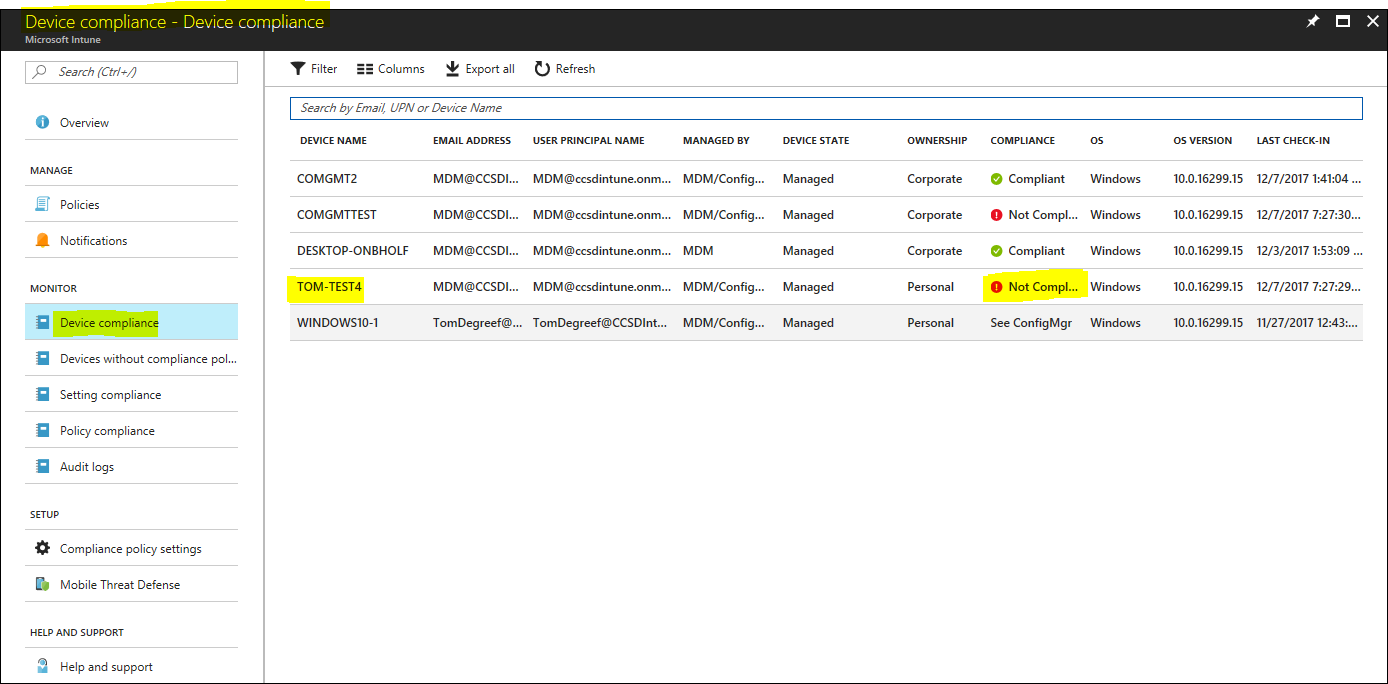Select Device compliance in Monitor section
Viewport: 1388px width, 684px height.
pos(131,322)
